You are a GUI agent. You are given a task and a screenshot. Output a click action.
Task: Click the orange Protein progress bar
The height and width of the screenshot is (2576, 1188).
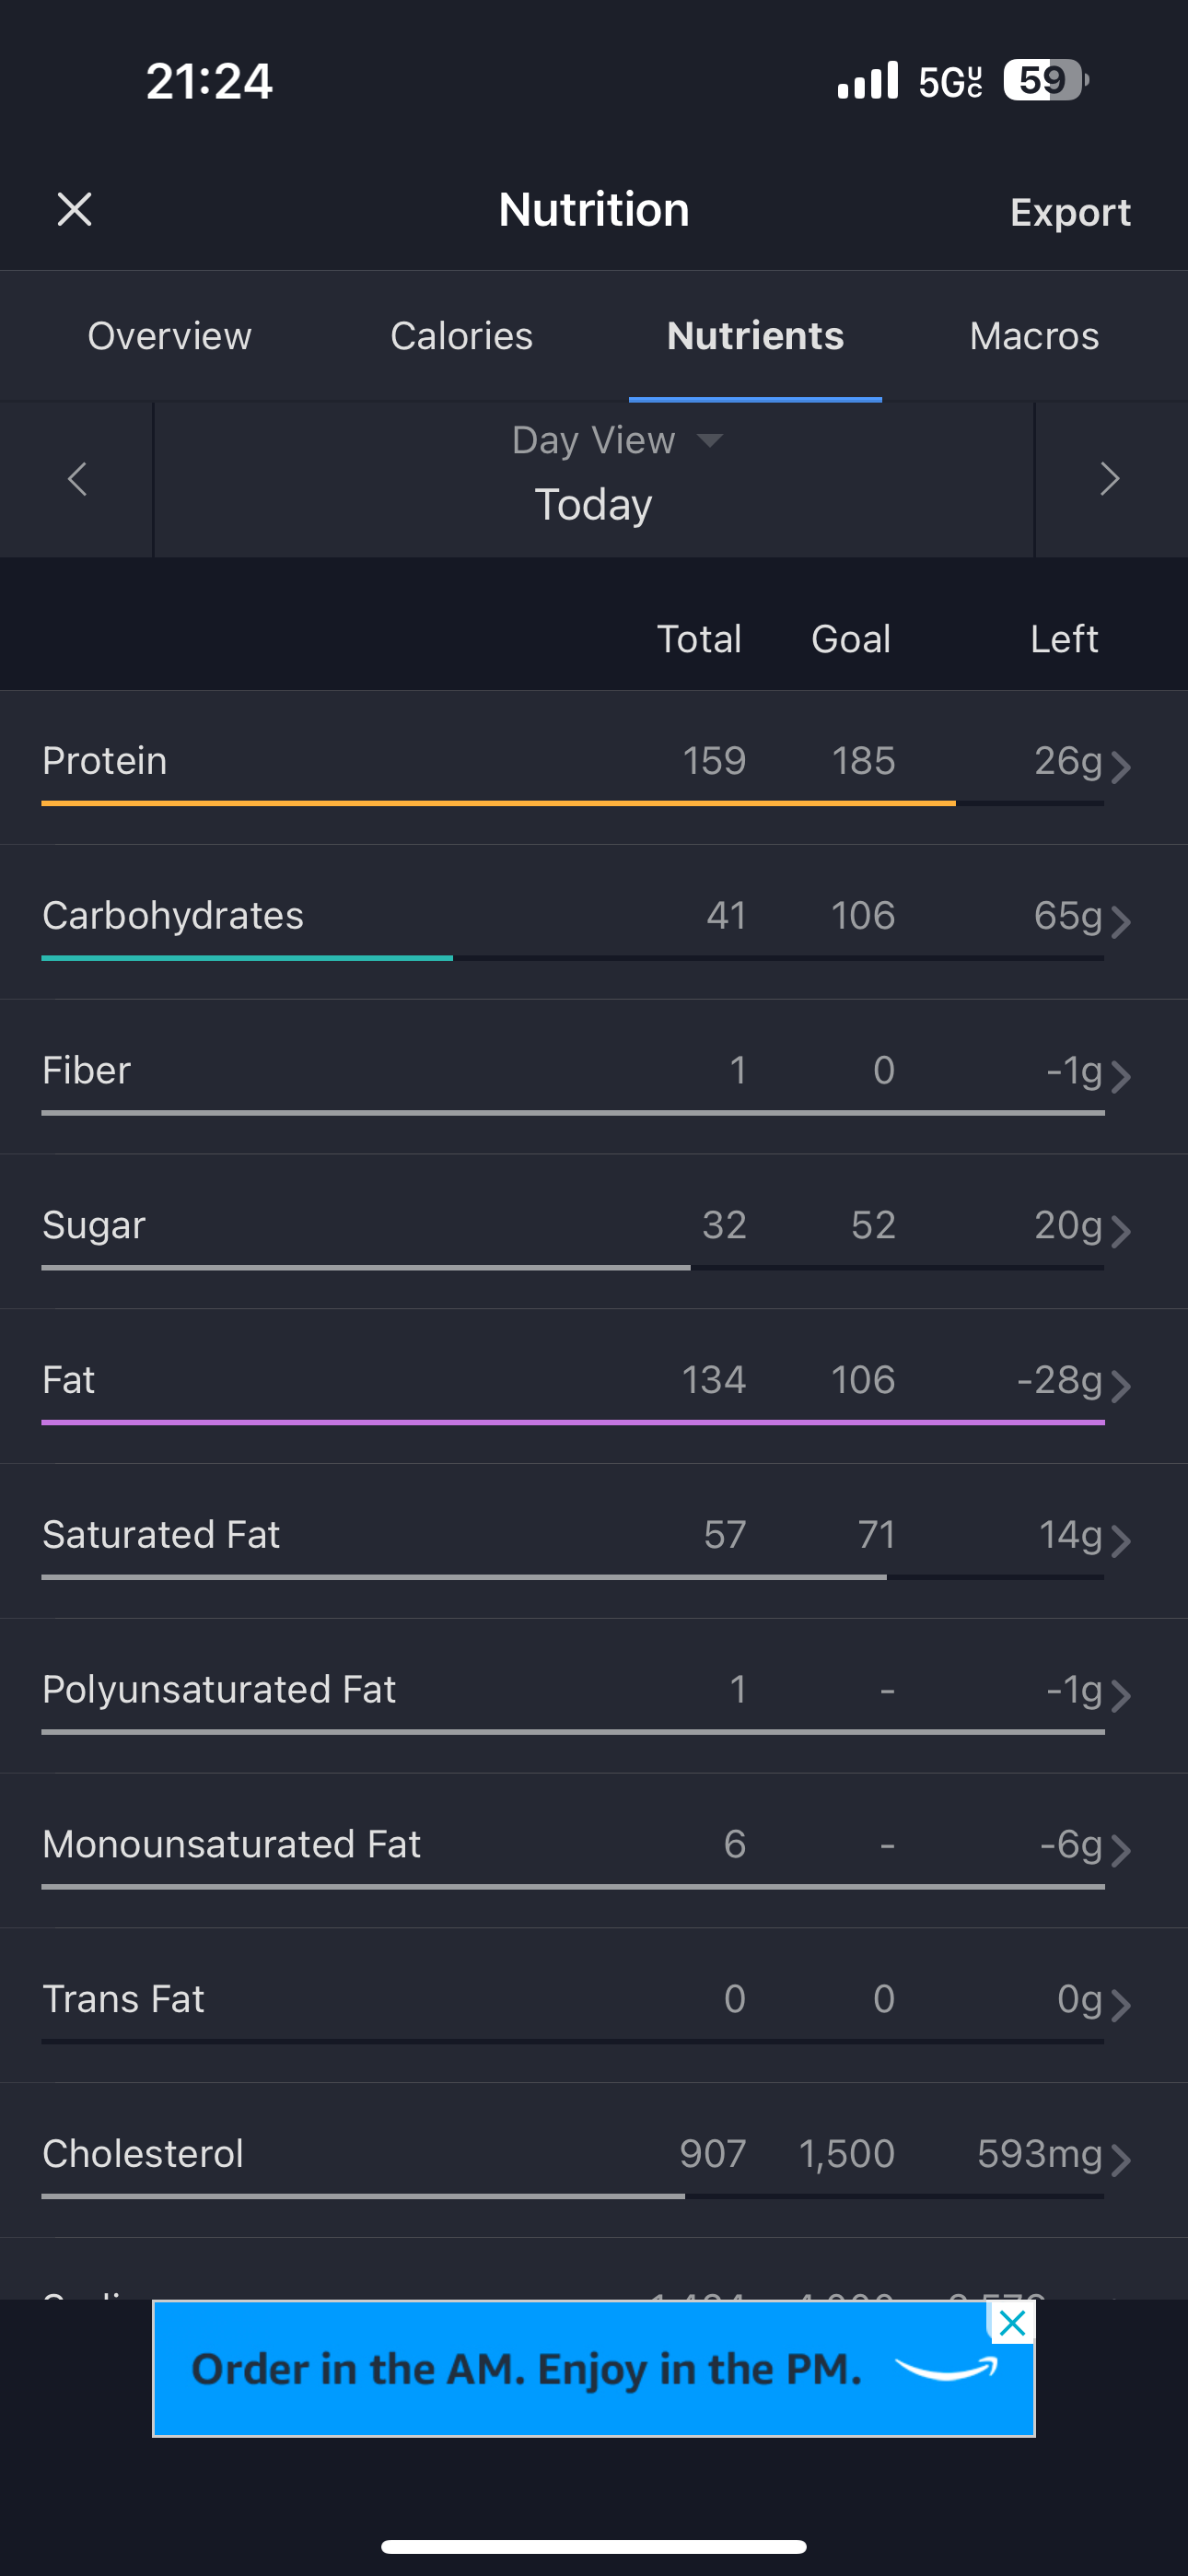498,803
